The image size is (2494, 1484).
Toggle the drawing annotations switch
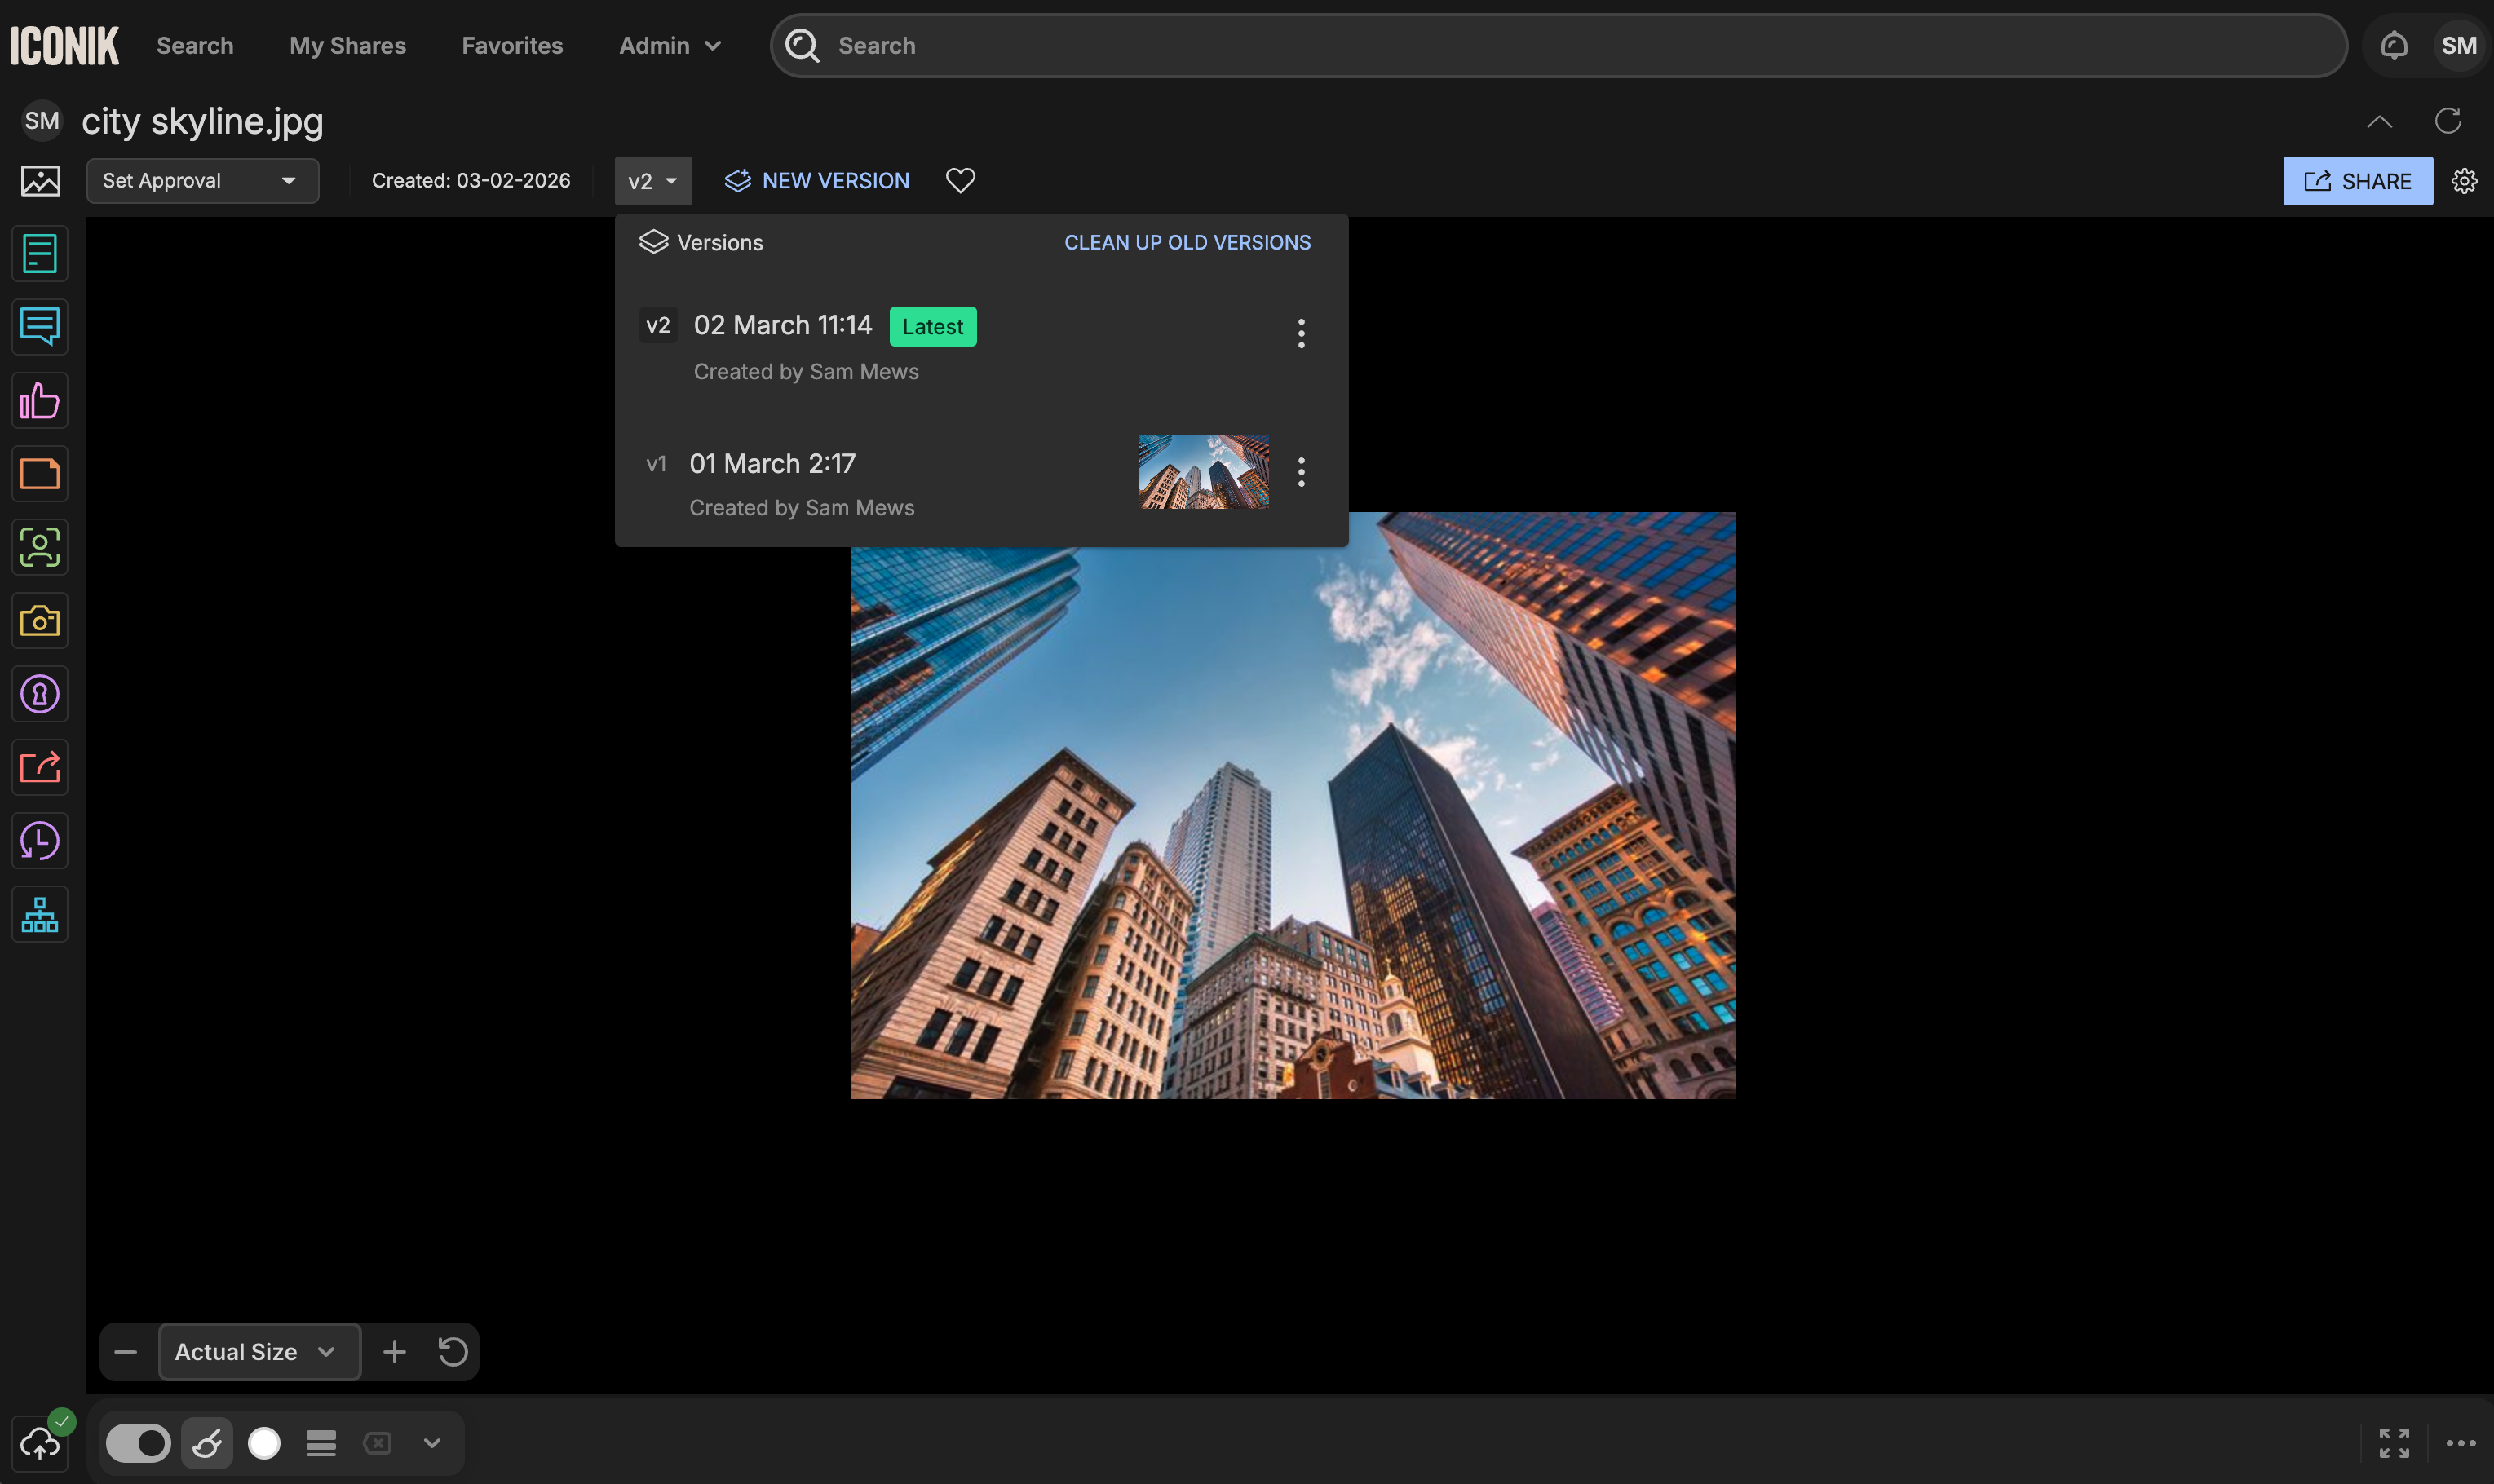[x=138, y=1443]
